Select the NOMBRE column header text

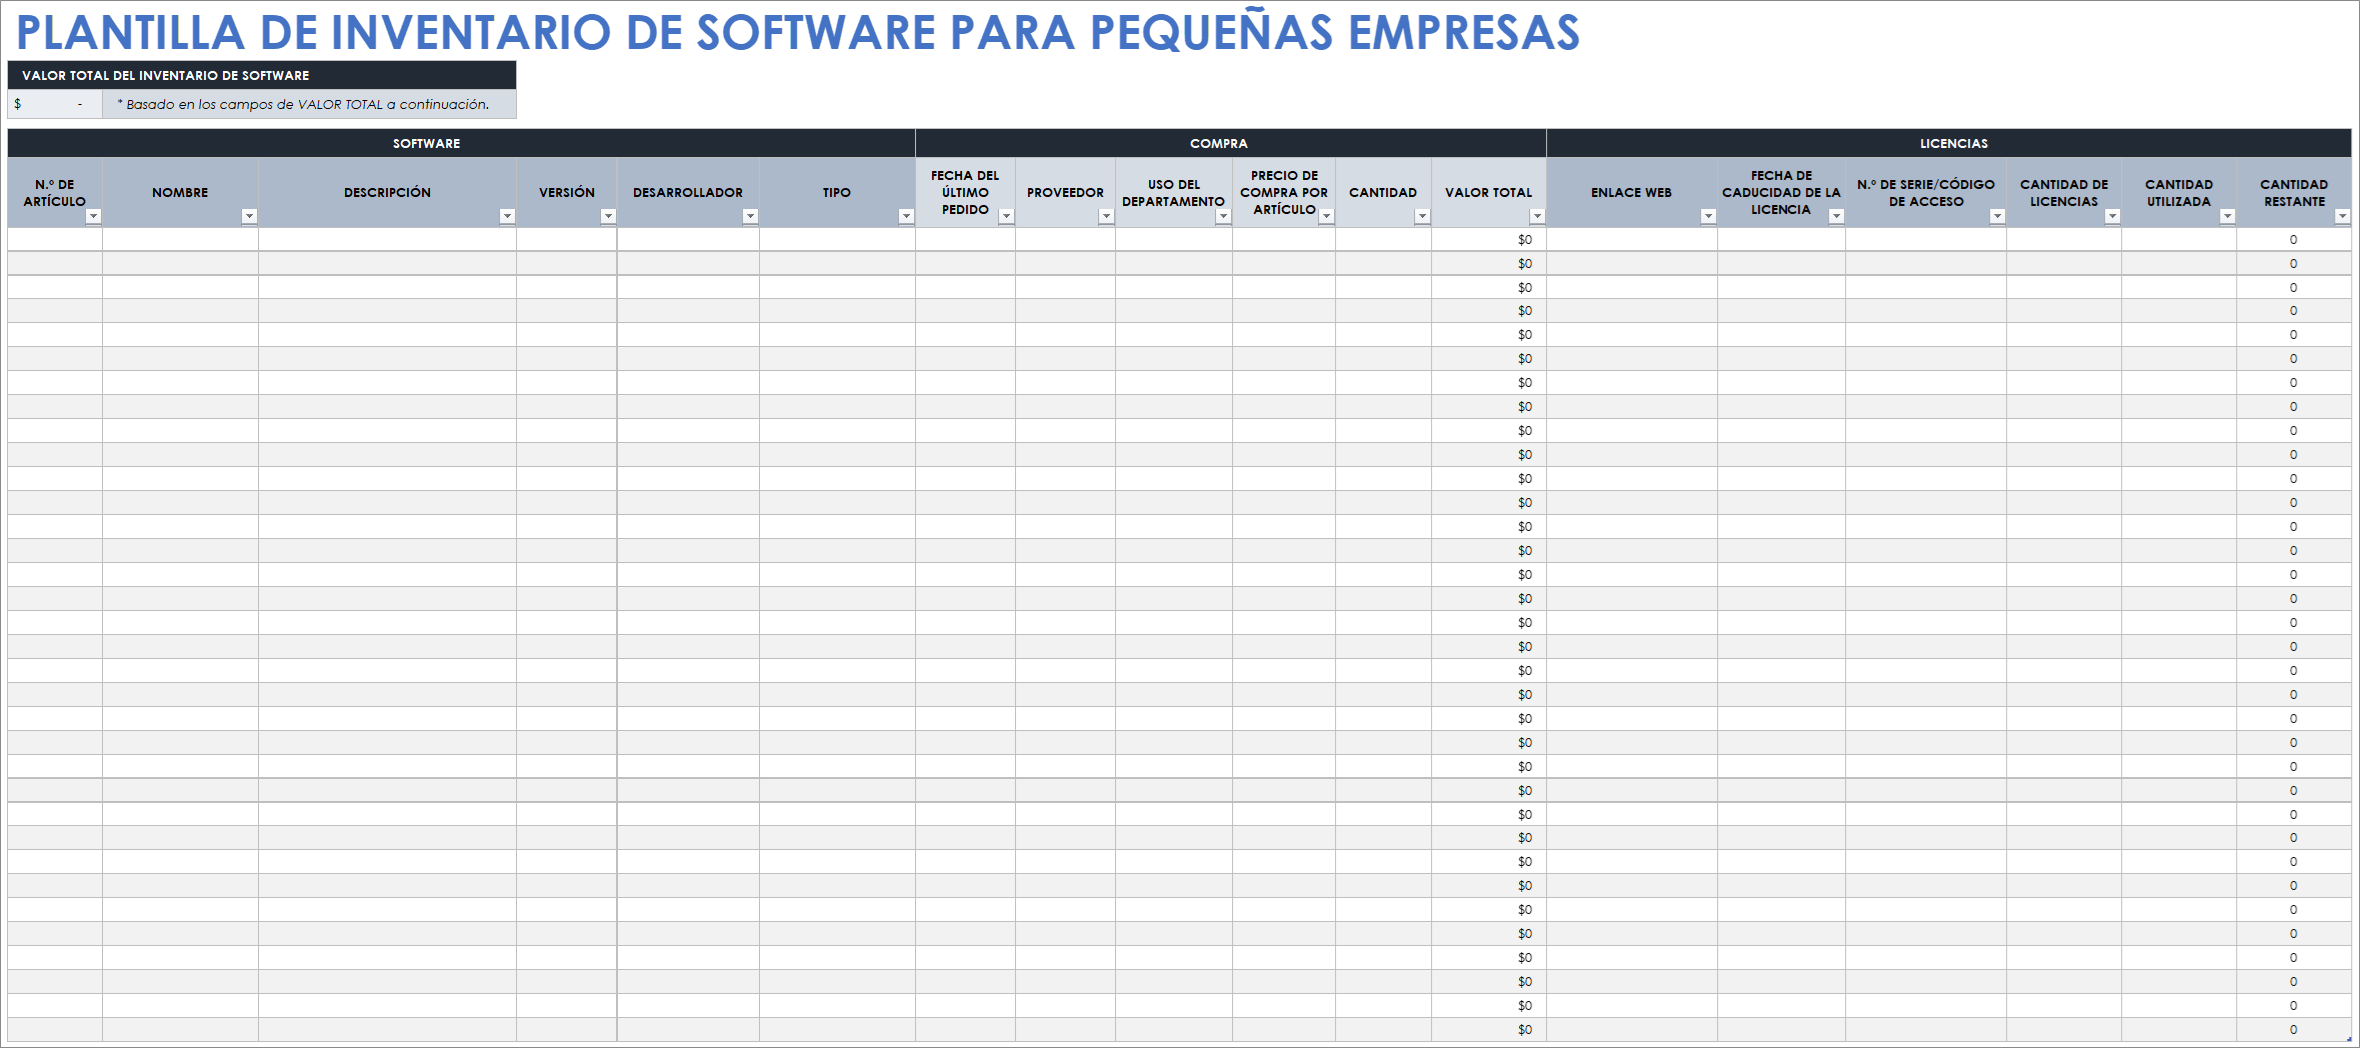180,193
